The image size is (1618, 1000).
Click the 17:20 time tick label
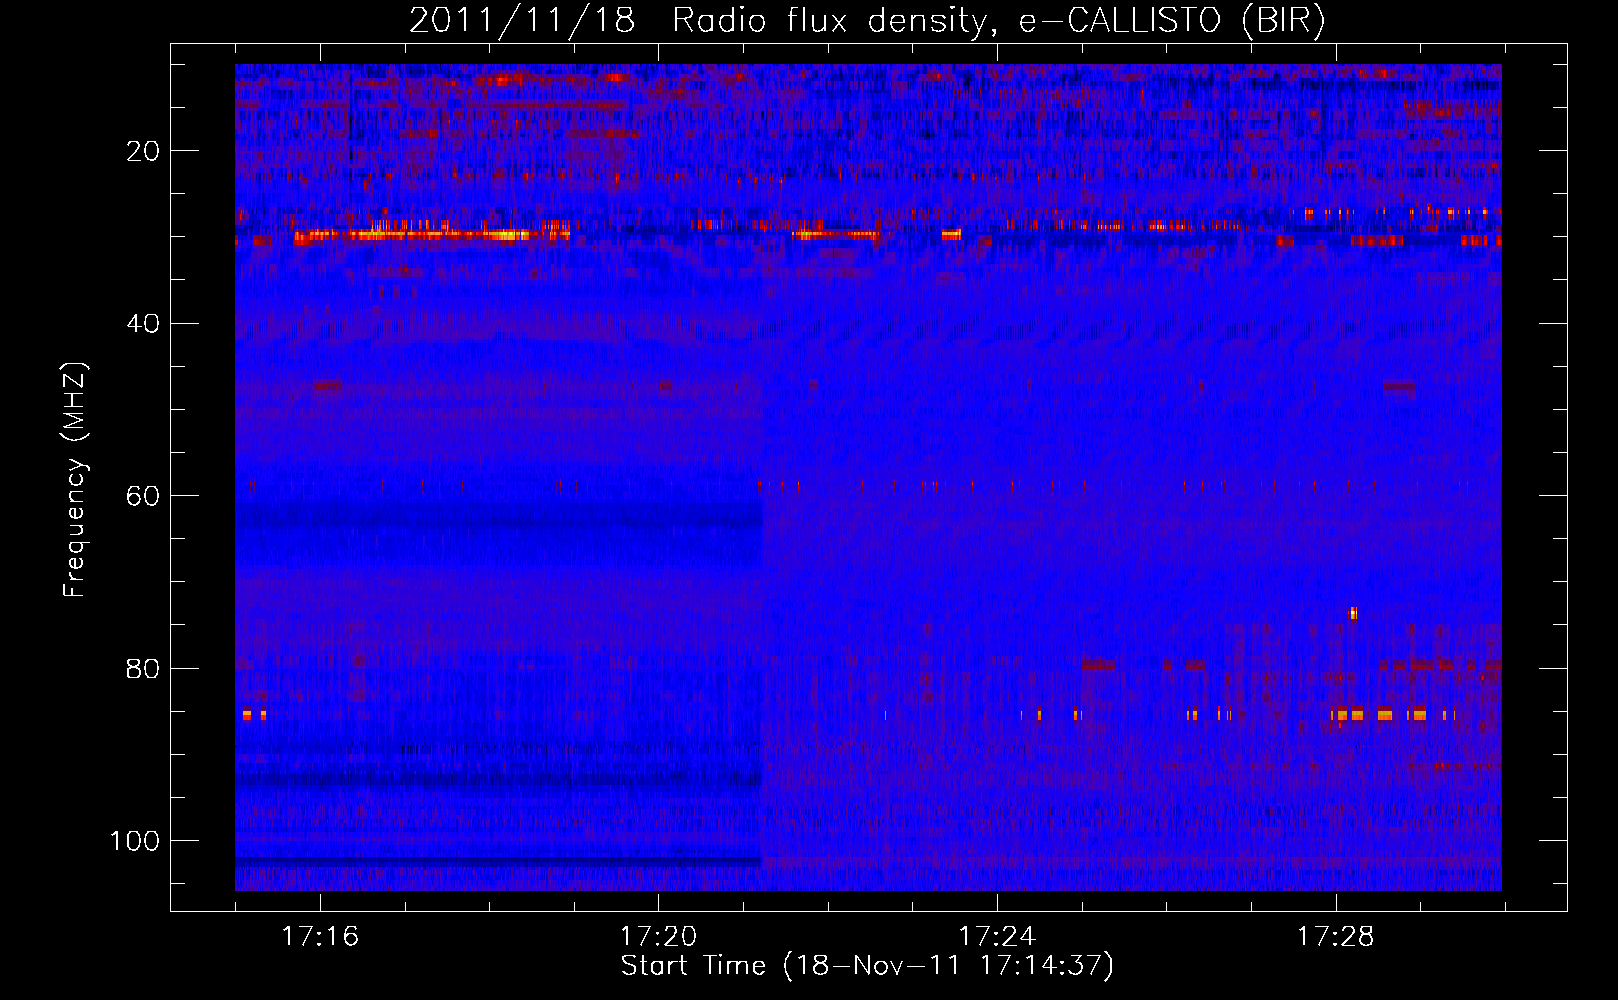click(658, 937)
